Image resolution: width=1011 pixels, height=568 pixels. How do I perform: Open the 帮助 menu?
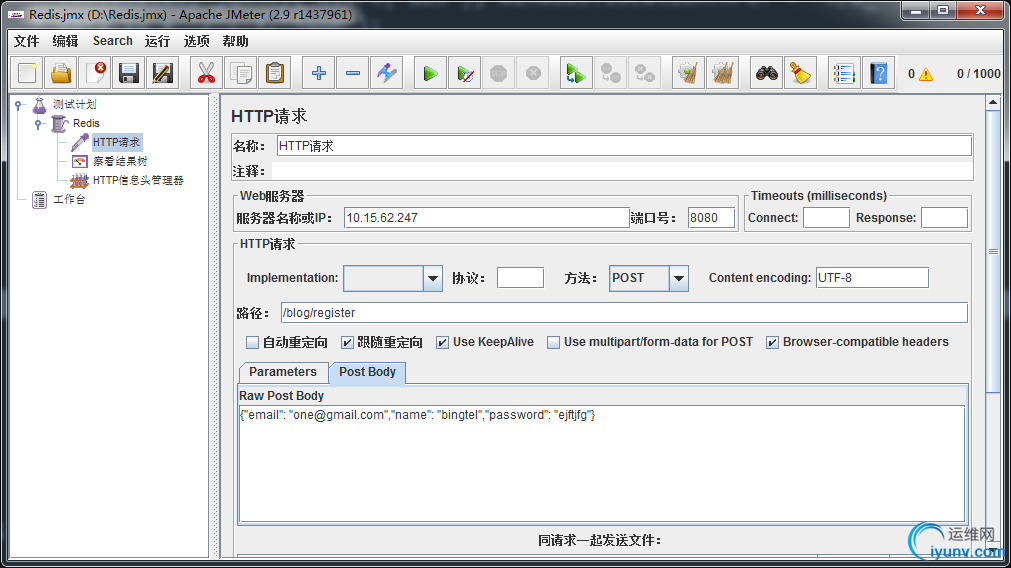(x=235, y=41)
